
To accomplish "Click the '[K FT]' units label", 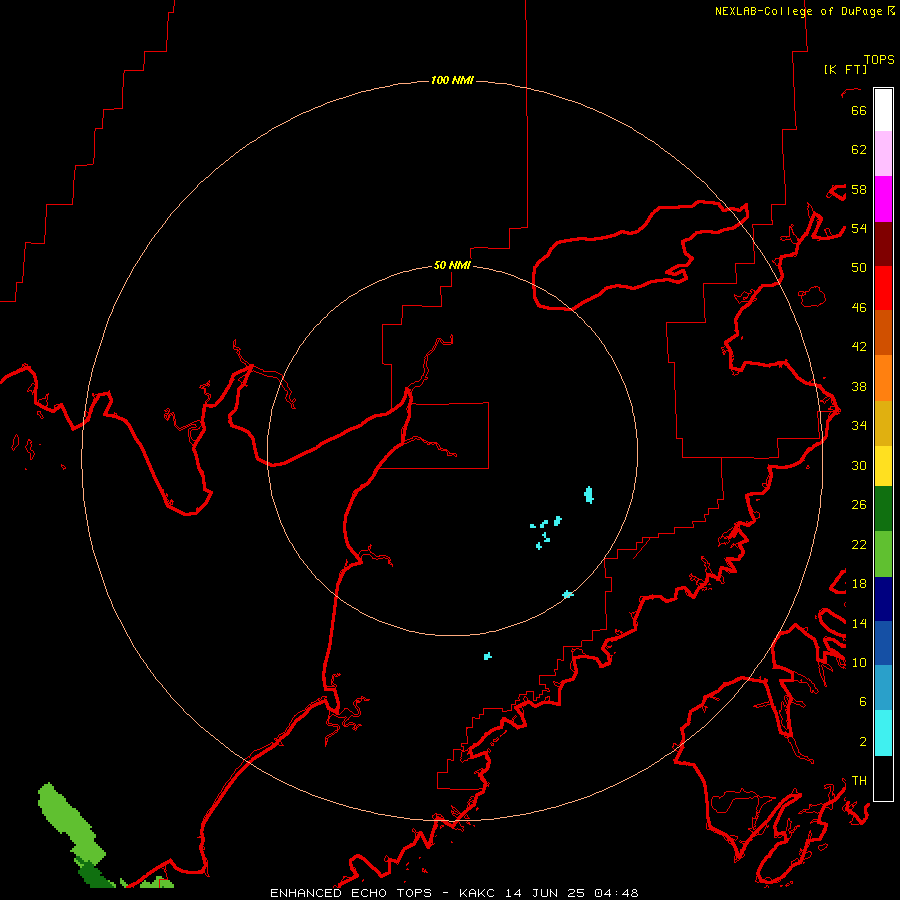I will click(845, 69).
